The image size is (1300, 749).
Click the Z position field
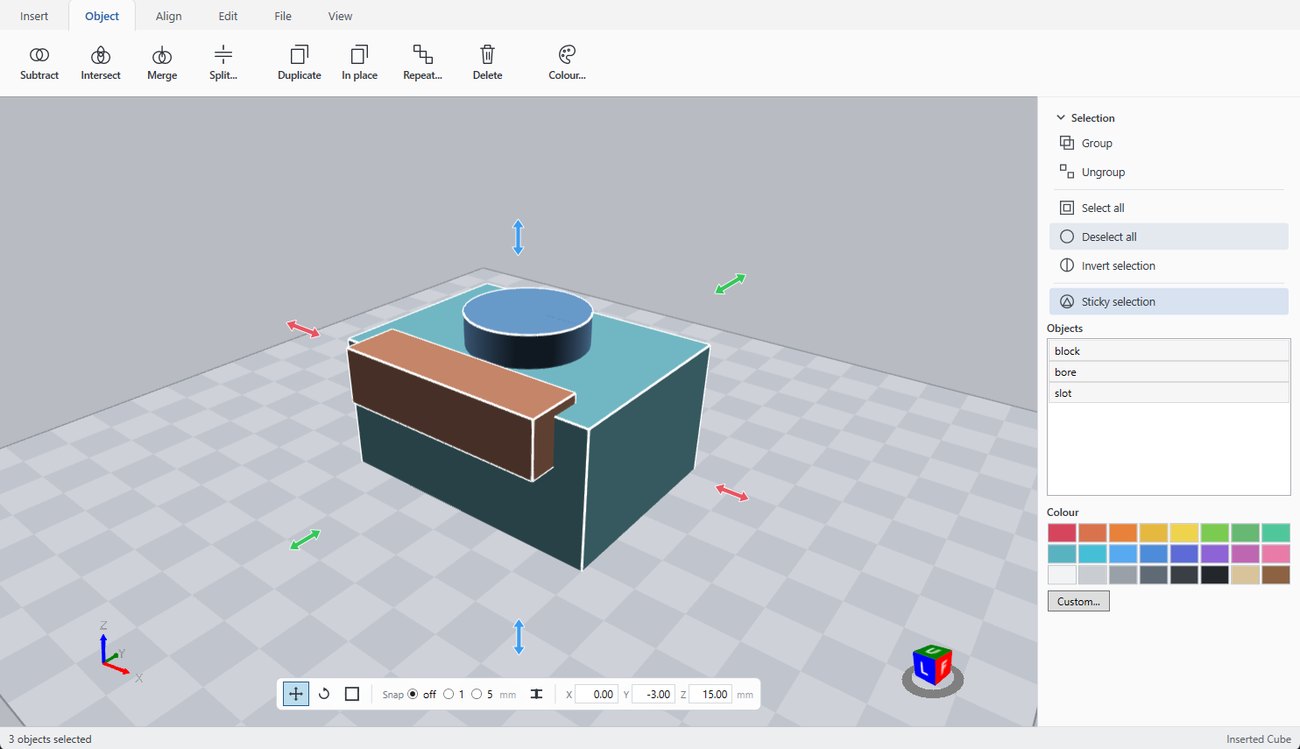[710, 694]
